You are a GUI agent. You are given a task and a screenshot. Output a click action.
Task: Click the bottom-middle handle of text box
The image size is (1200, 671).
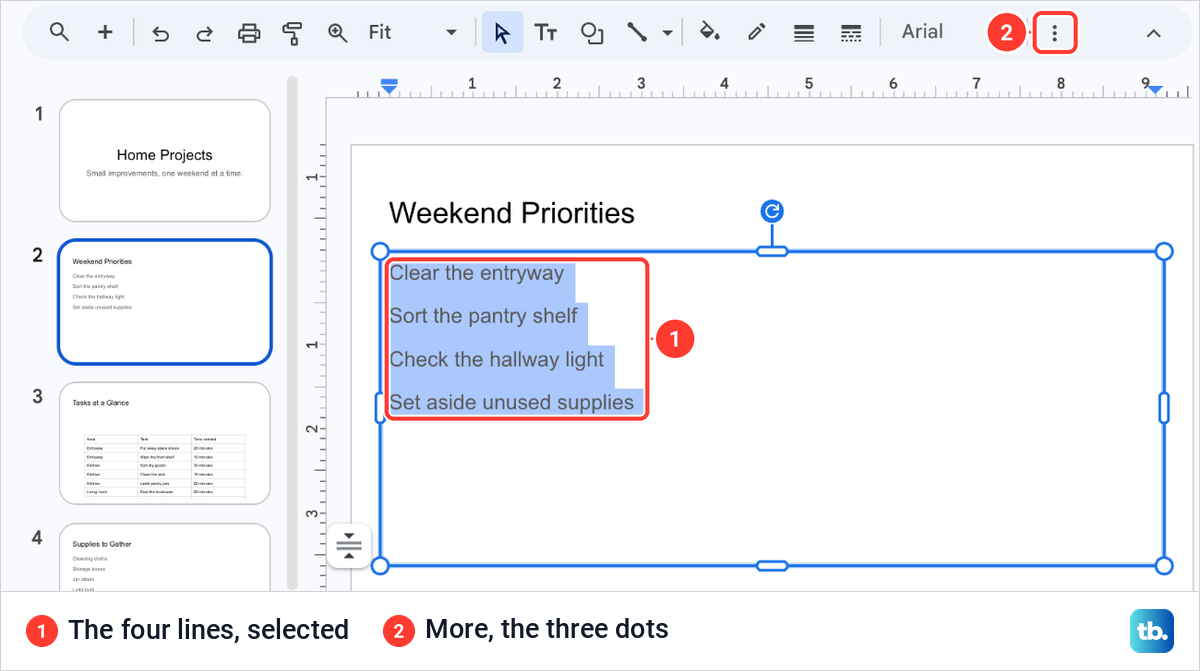(x=772, y=566)
